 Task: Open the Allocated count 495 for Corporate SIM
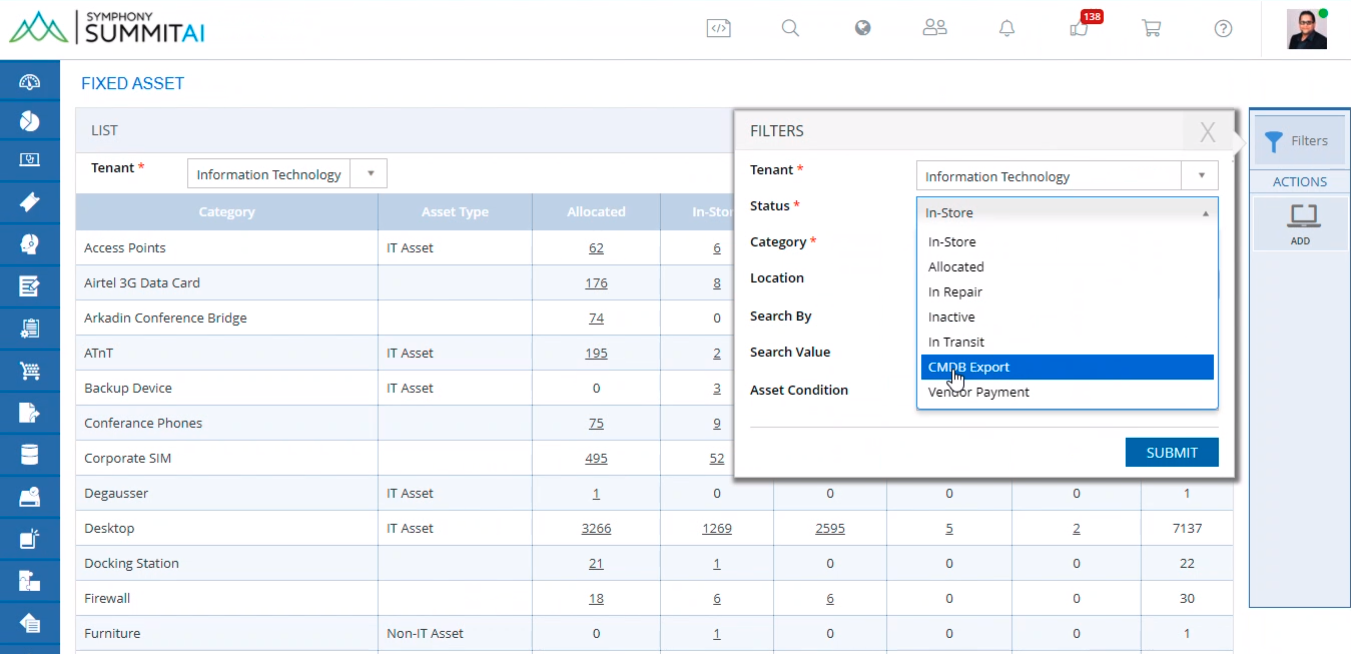[596, 458]
